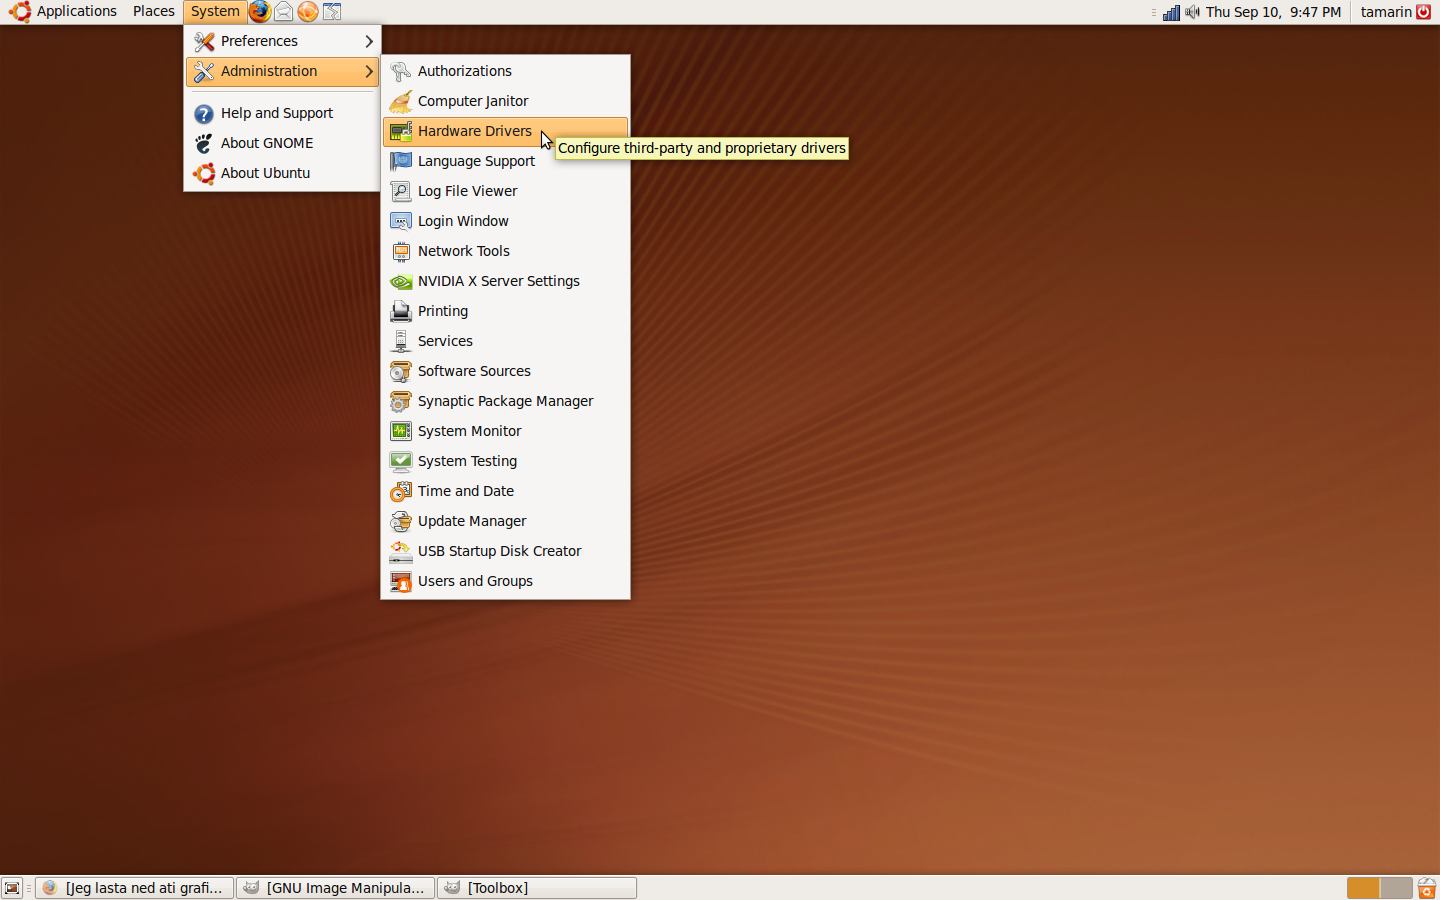
Task: Switch to the second gray workspace
Action: coord(1396,888)
